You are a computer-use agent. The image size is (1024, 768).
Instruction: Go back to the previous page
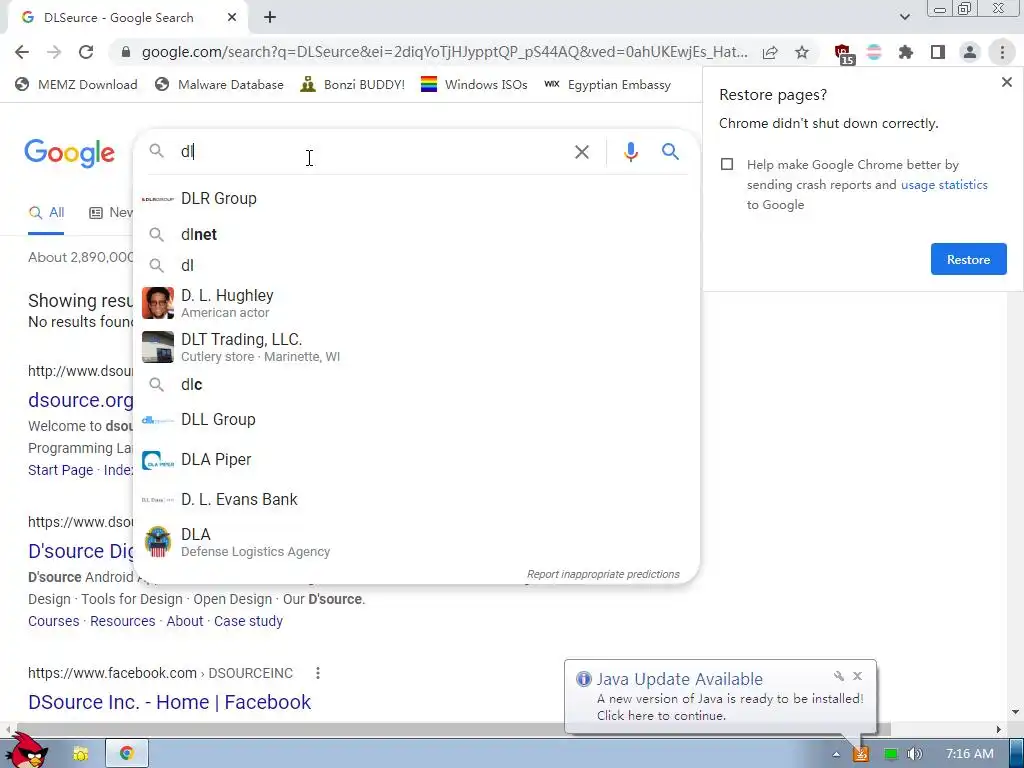pos(22,52)
